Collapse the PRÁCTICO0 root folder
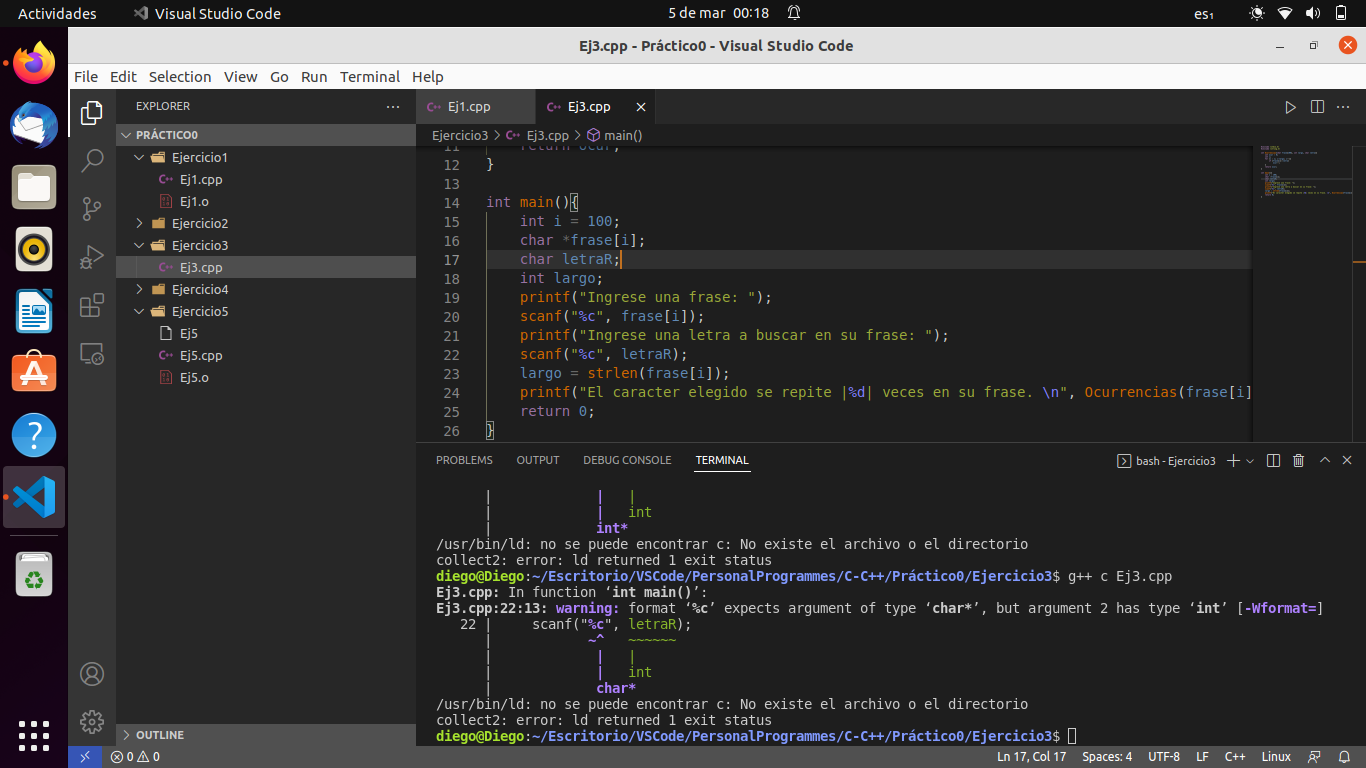Screen dimensions: 1366x768 (266, 135)
